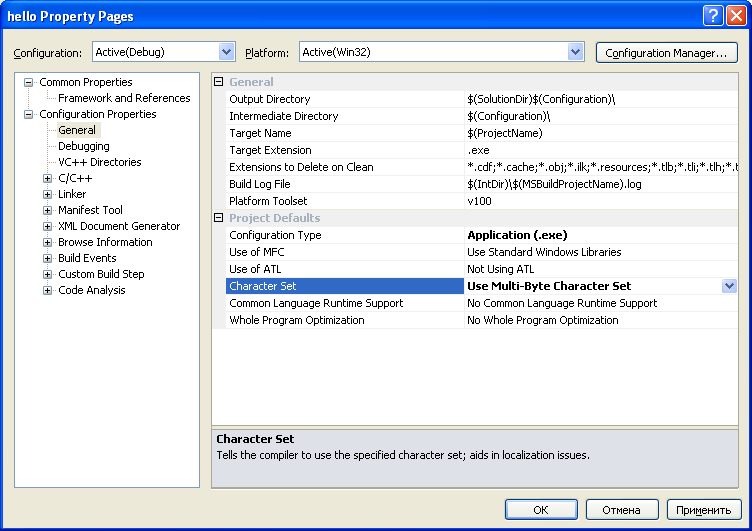Screen dimensions: 752x531
Task: Collapse the Configuration Properties node
Action: [x=28, y=114]
